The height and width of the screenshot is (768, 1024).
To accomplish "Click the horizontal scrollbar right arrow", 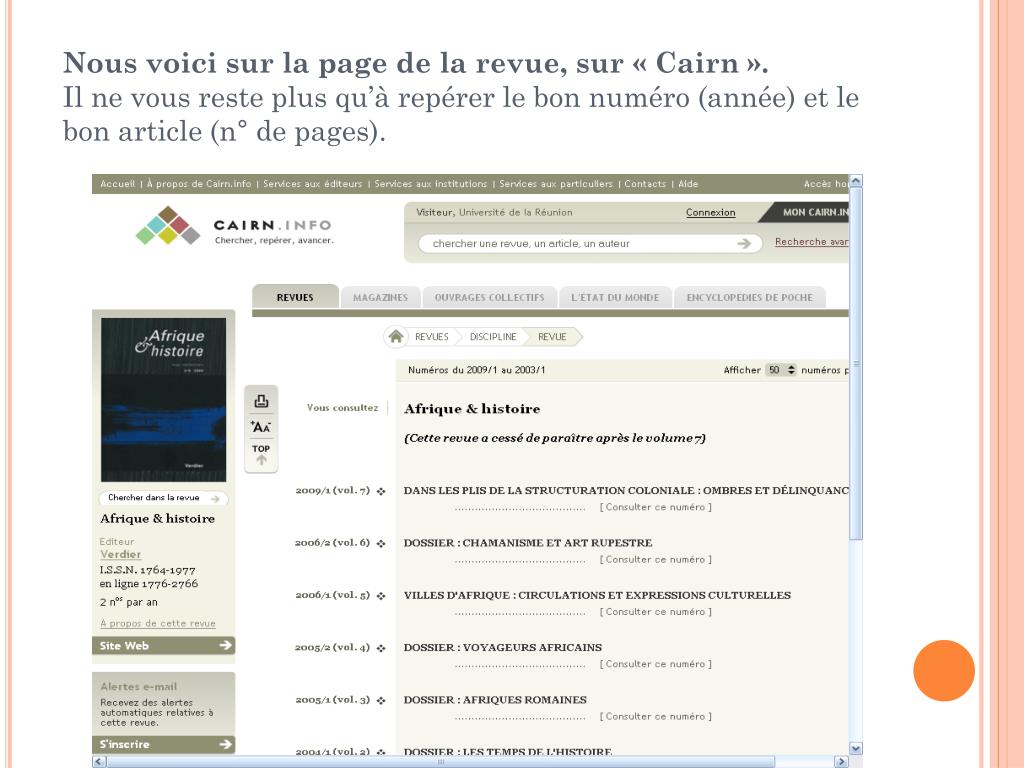I will [842, 761].
